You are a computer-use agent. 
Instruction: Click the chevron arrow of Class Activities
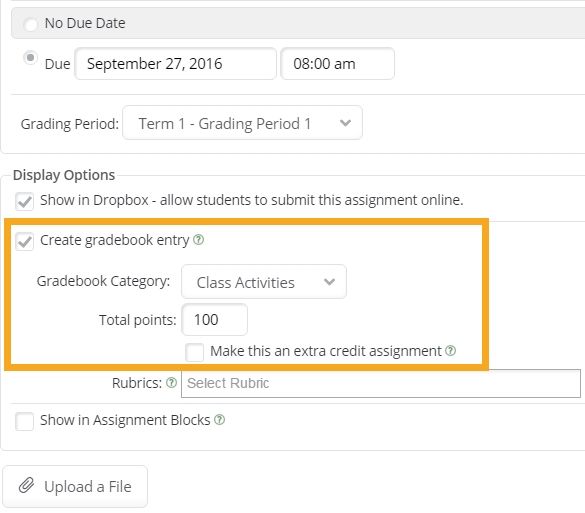click(x=329, y=282)
